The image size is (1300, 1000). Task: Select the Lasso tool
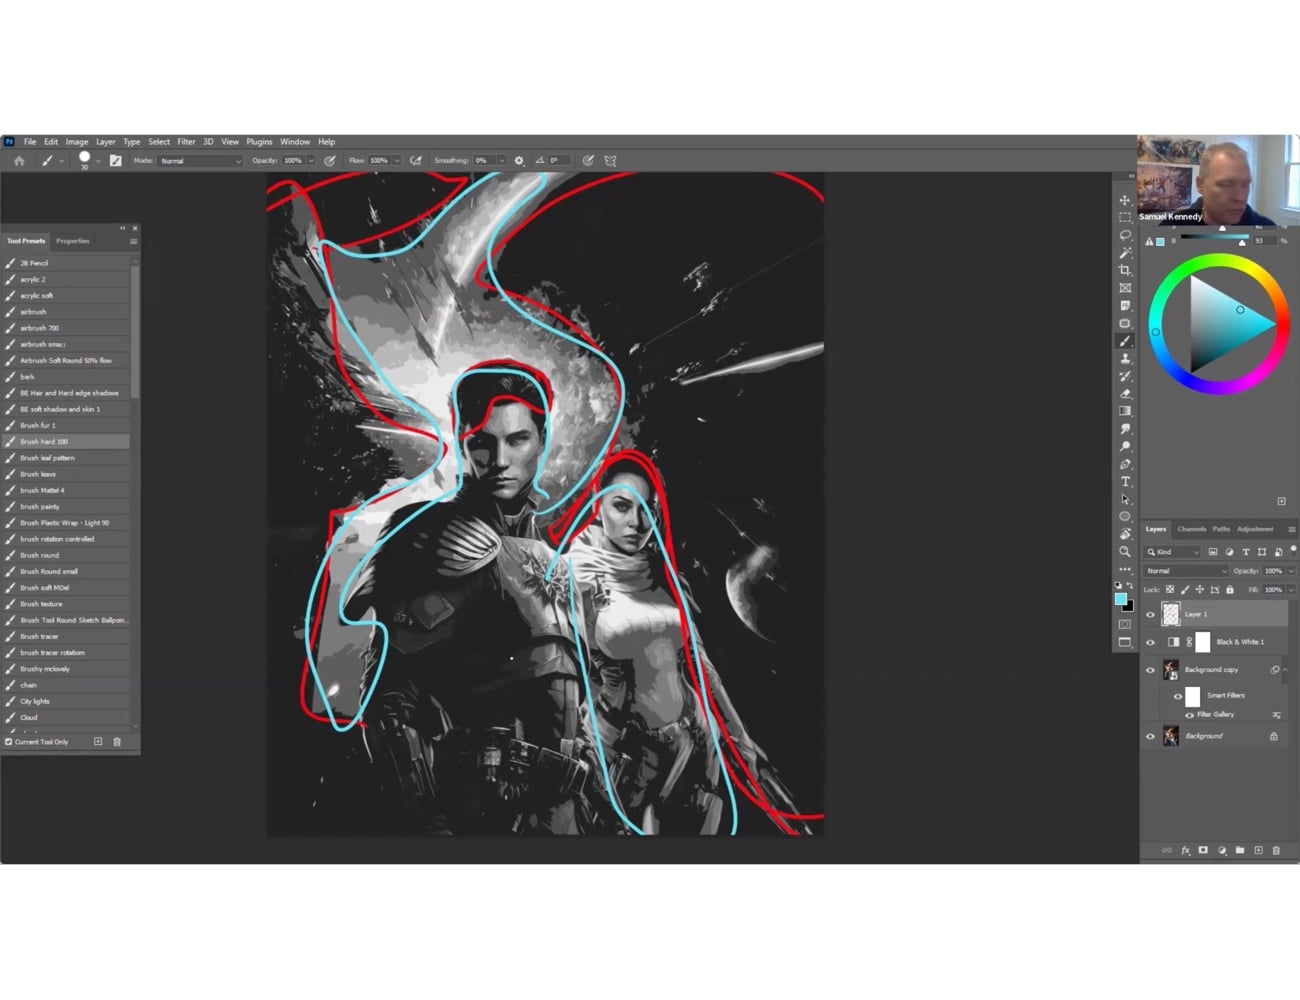pos(1125,233)
